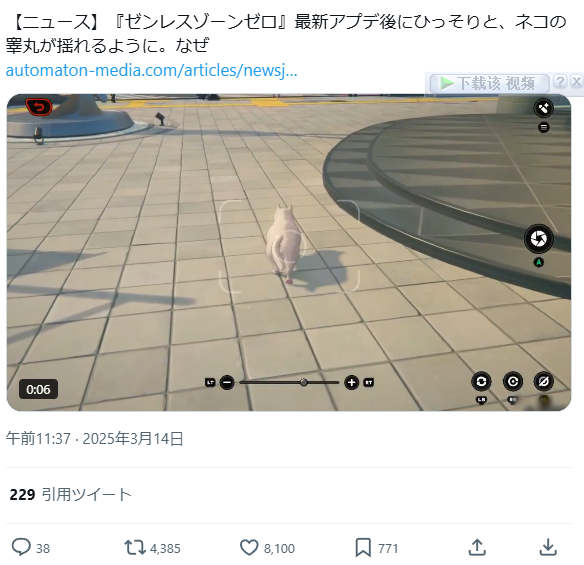Screen dimensions: 584x565
Task: Open the automaton-media.com article link
Action: [152, 70]
